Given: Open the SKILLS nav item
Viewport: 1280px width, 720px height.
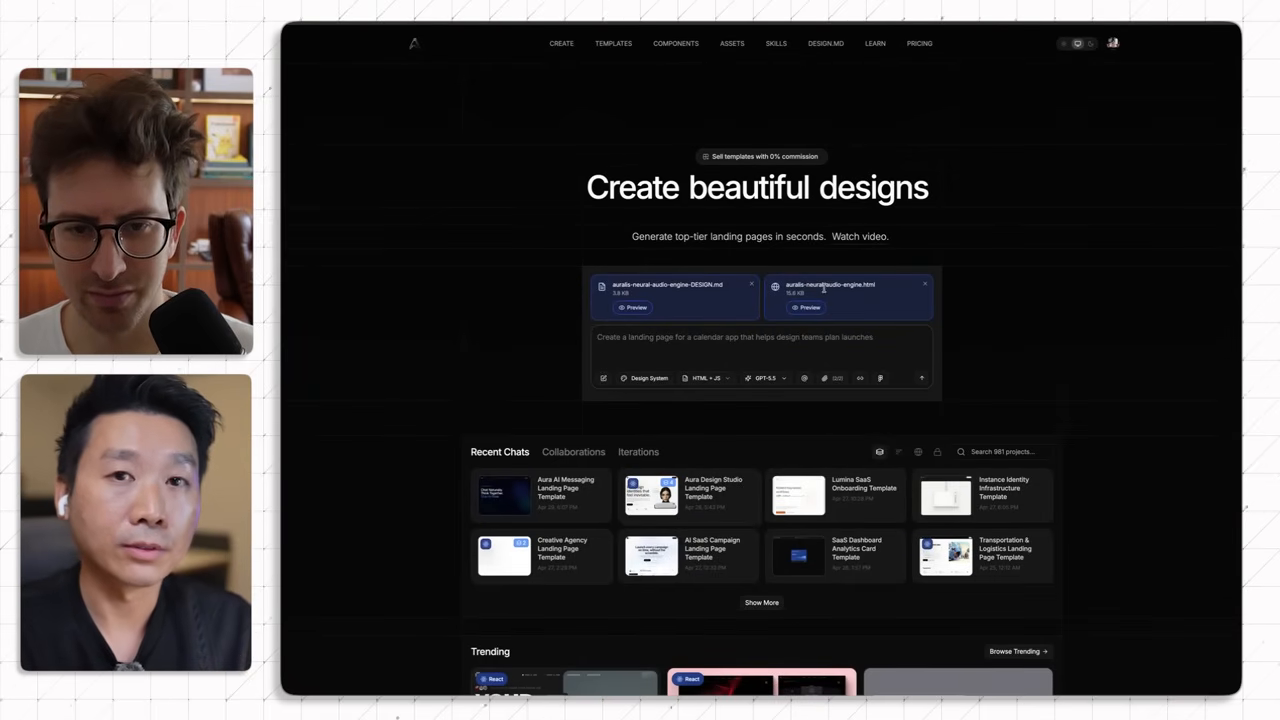Looking at the screenshot, I should [776, 44].
